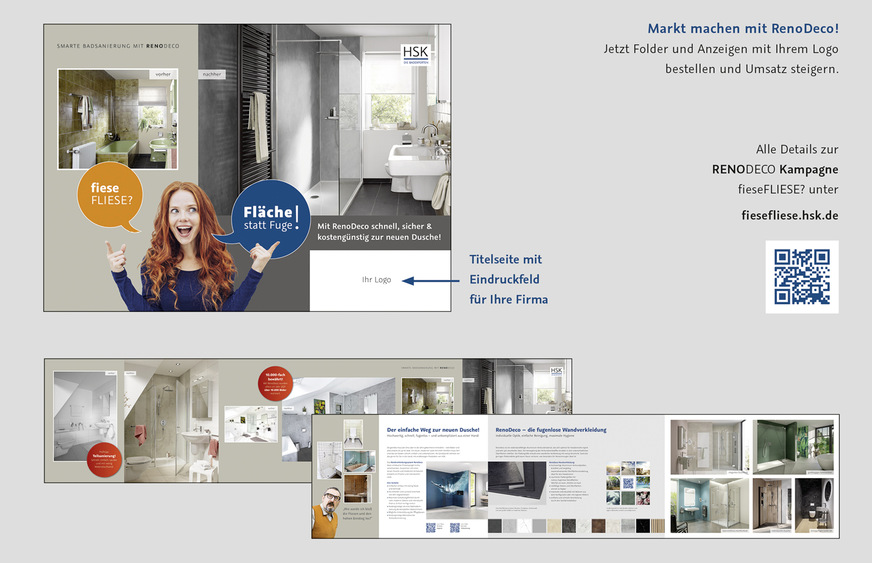Click the dark panel sample image
Viewport: 872px width, 563px height.
point(517,483)
